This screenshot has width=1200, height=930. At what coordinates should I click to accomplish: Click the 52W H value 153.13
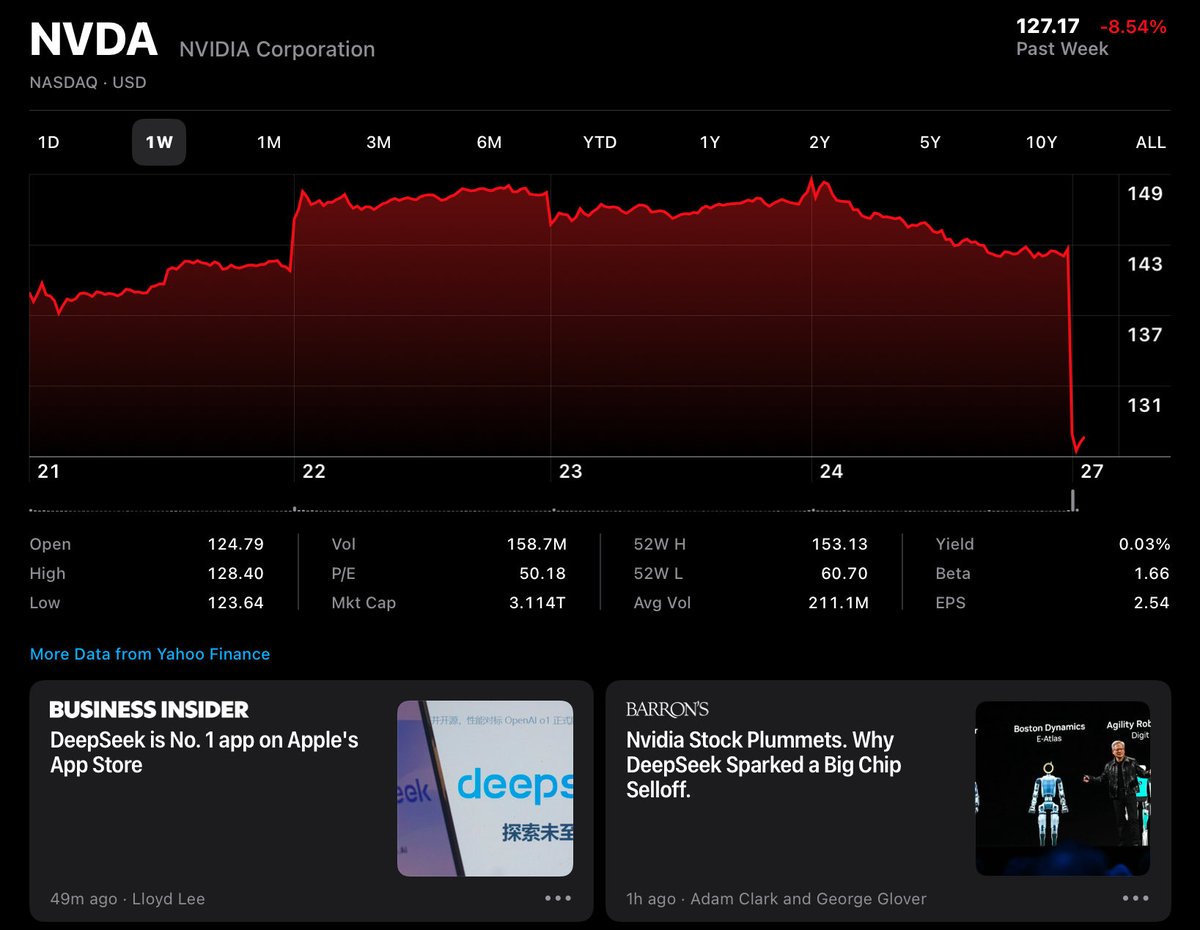click(840, 544)
